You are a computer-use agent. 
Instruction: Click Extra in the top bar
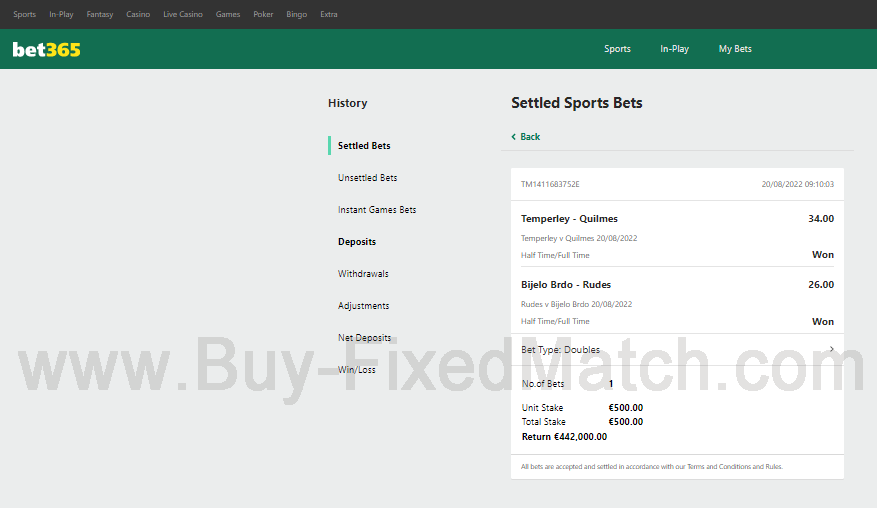pos(329,15)
